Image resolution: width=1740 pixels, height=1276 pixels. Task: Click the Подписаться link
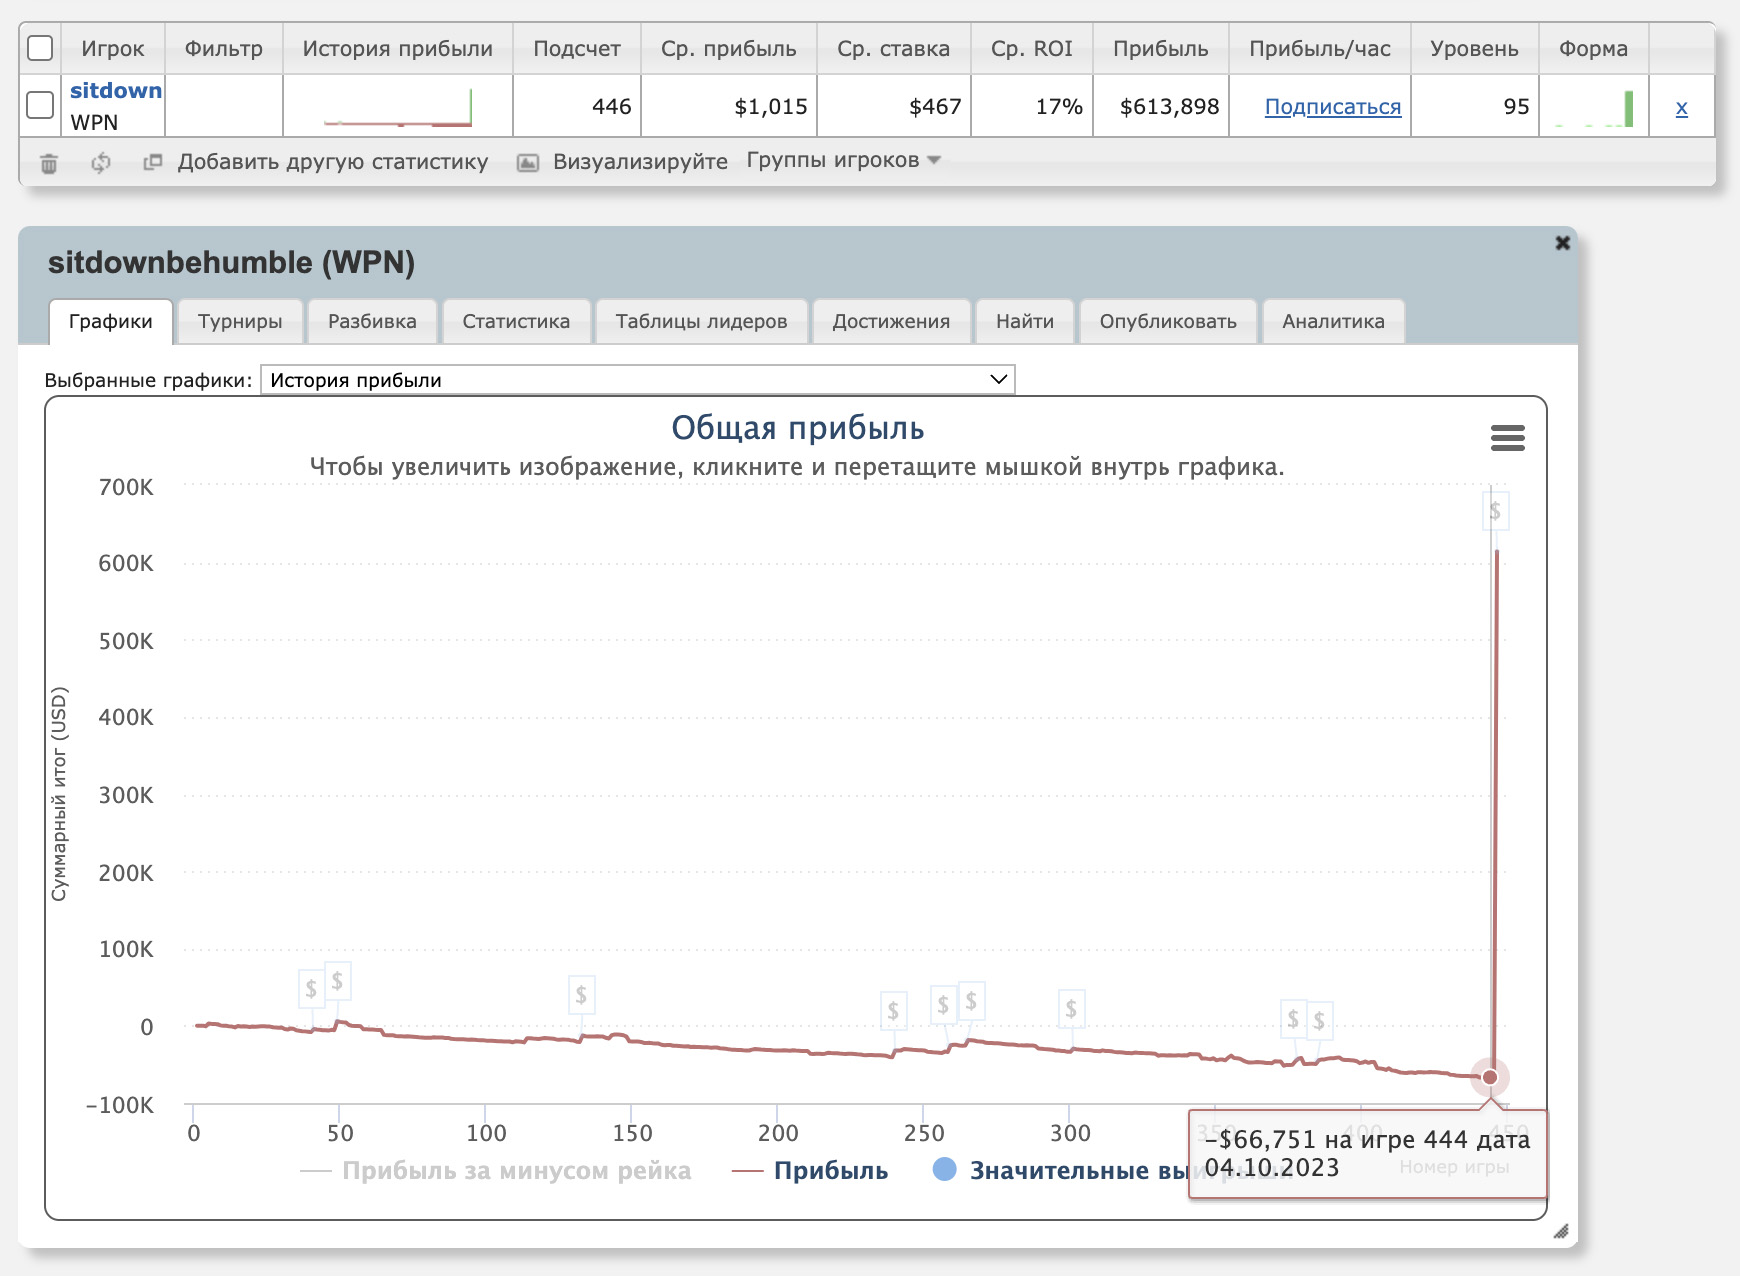click(1332, 107)
